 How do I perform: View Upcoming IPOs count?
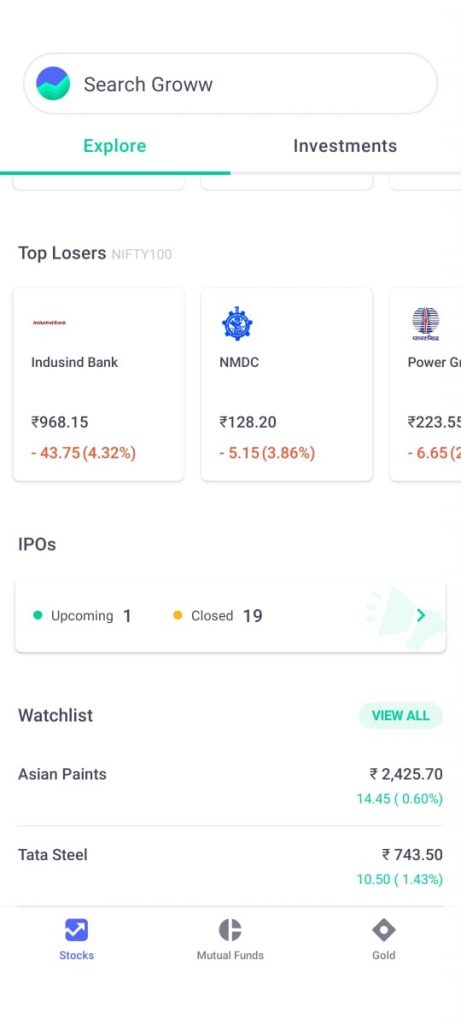tap(82, 616)
